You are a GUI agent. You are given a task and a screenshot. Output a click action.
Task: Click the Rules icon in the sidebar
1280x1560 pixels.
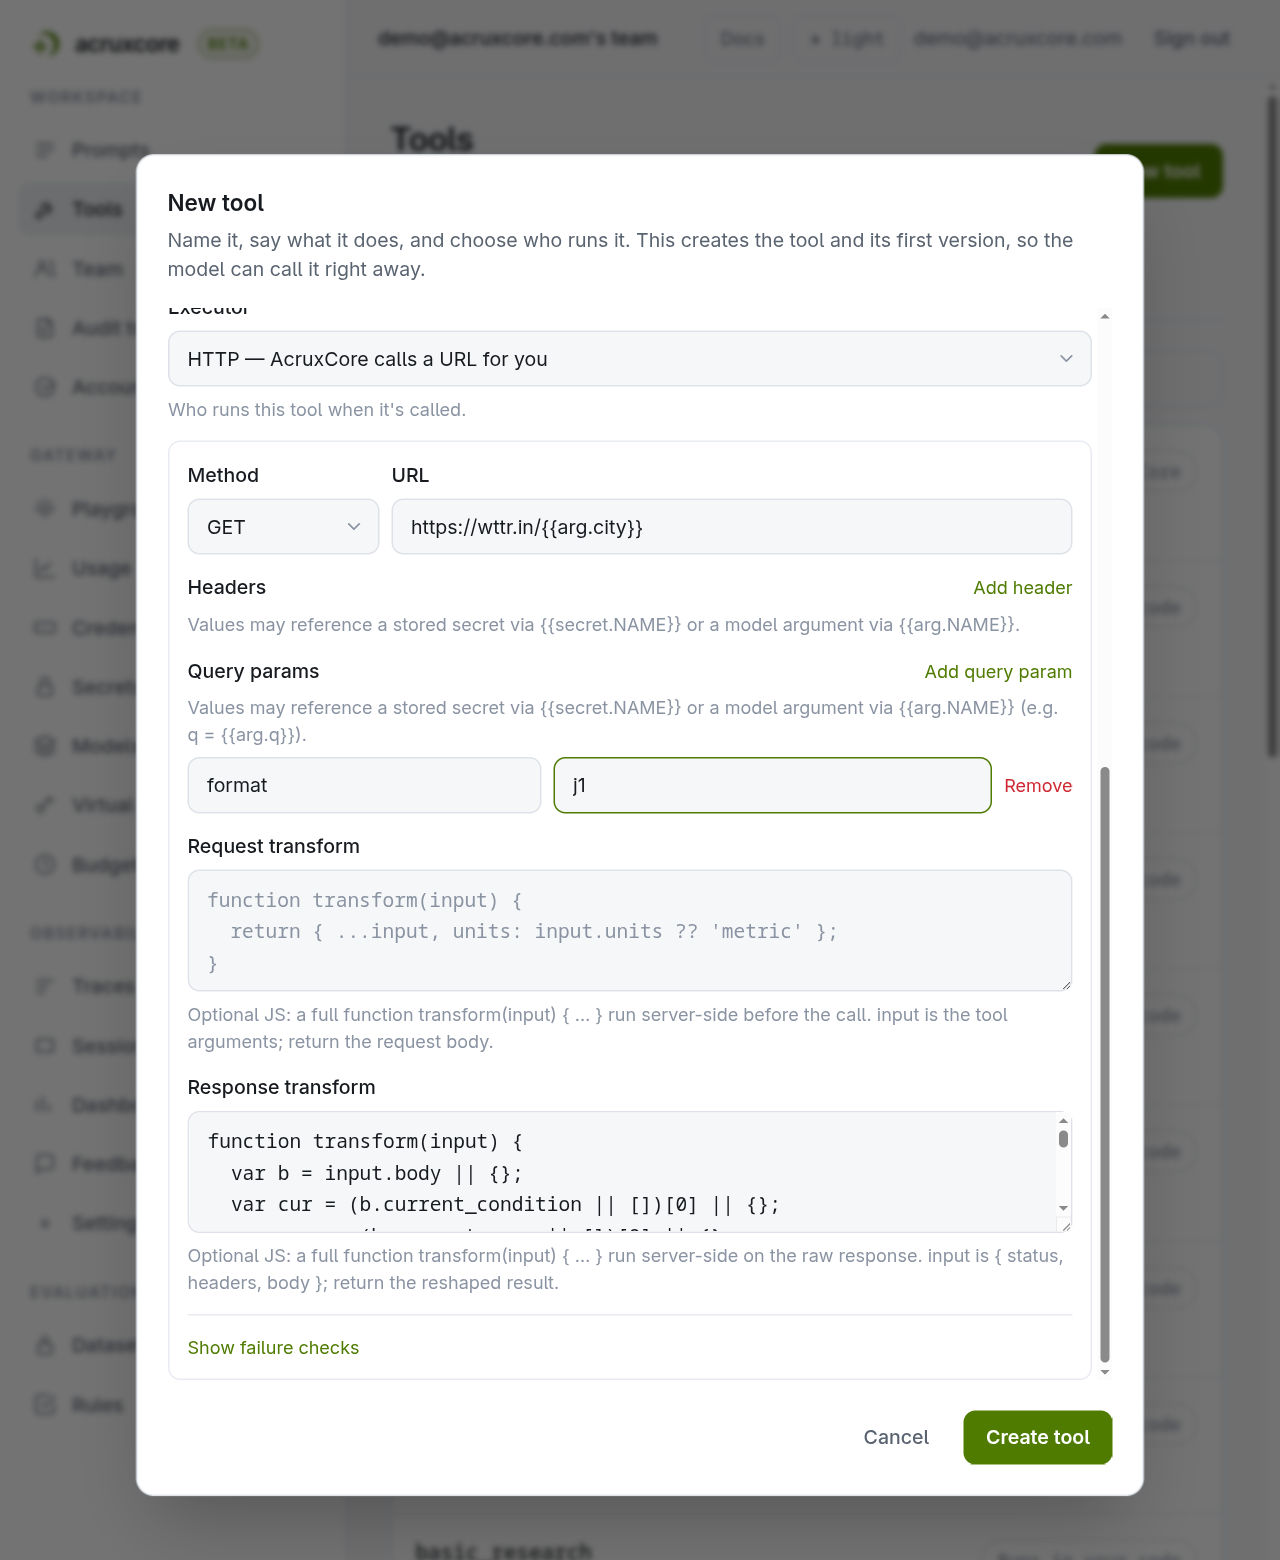[45, 1405]
